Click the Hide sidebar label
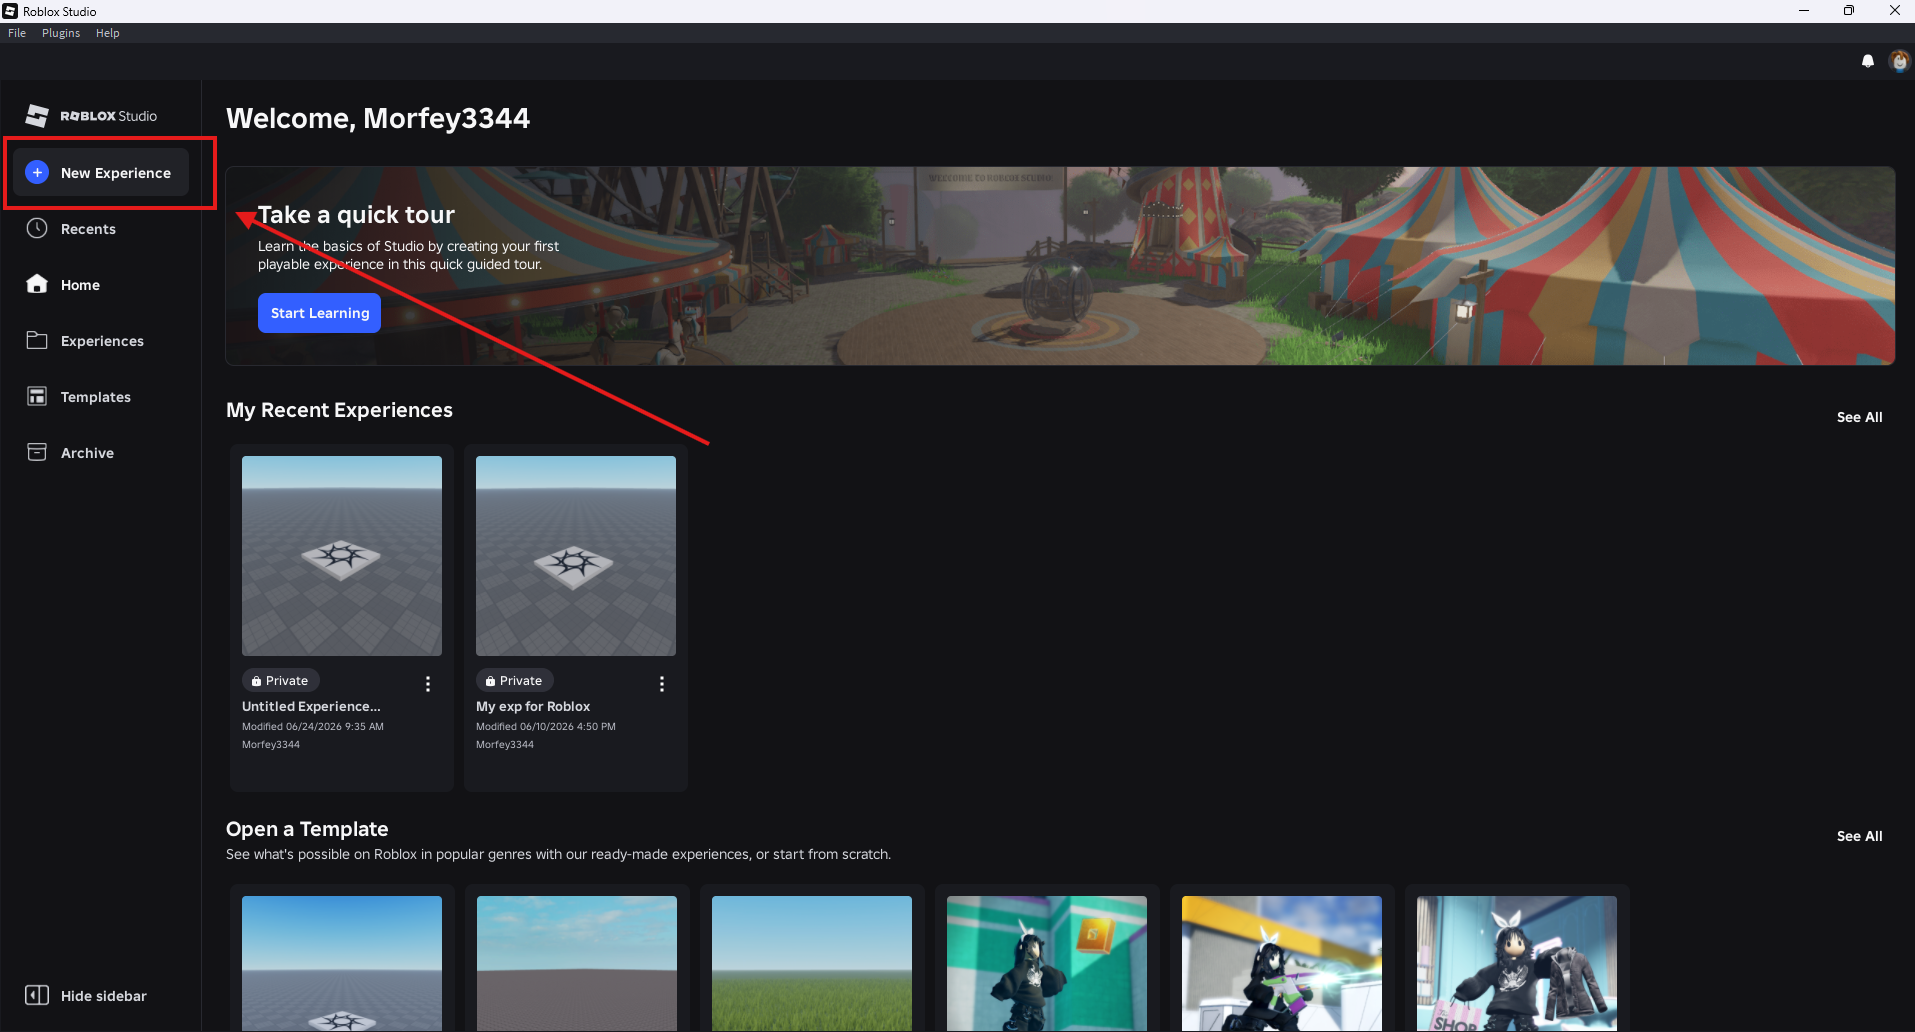The width and height of the screenshot is (1915, 1032). tap(104, 996)
